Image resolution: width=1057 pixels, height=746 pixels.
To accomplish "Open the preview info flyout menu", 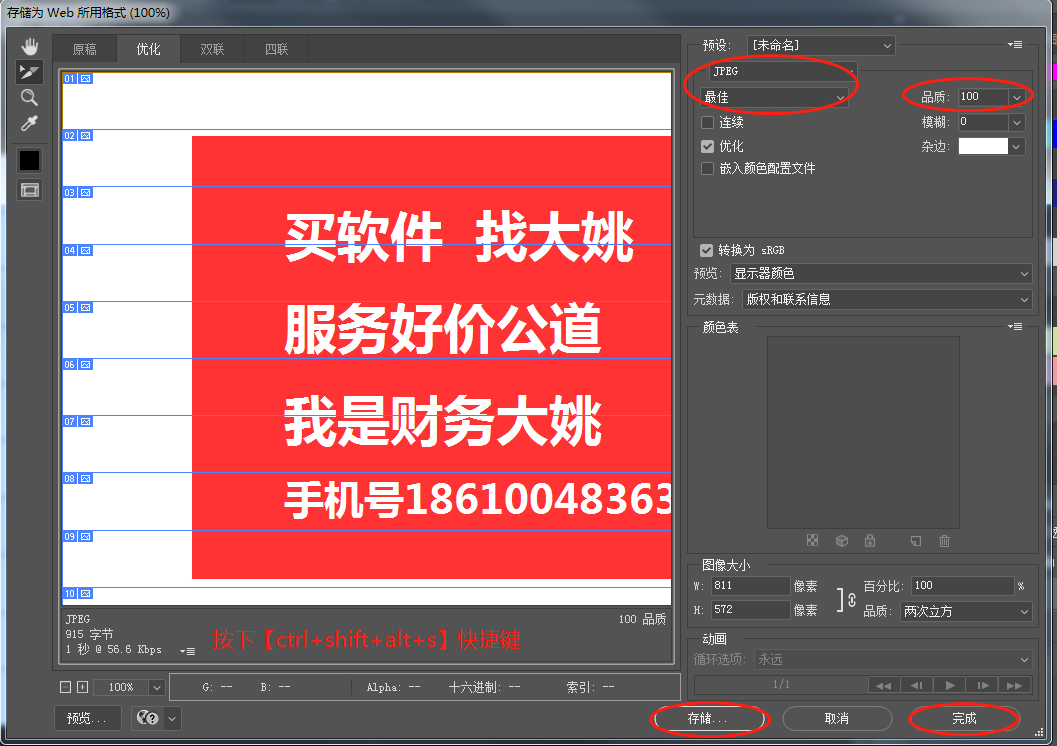I will (x=187, y=651).
